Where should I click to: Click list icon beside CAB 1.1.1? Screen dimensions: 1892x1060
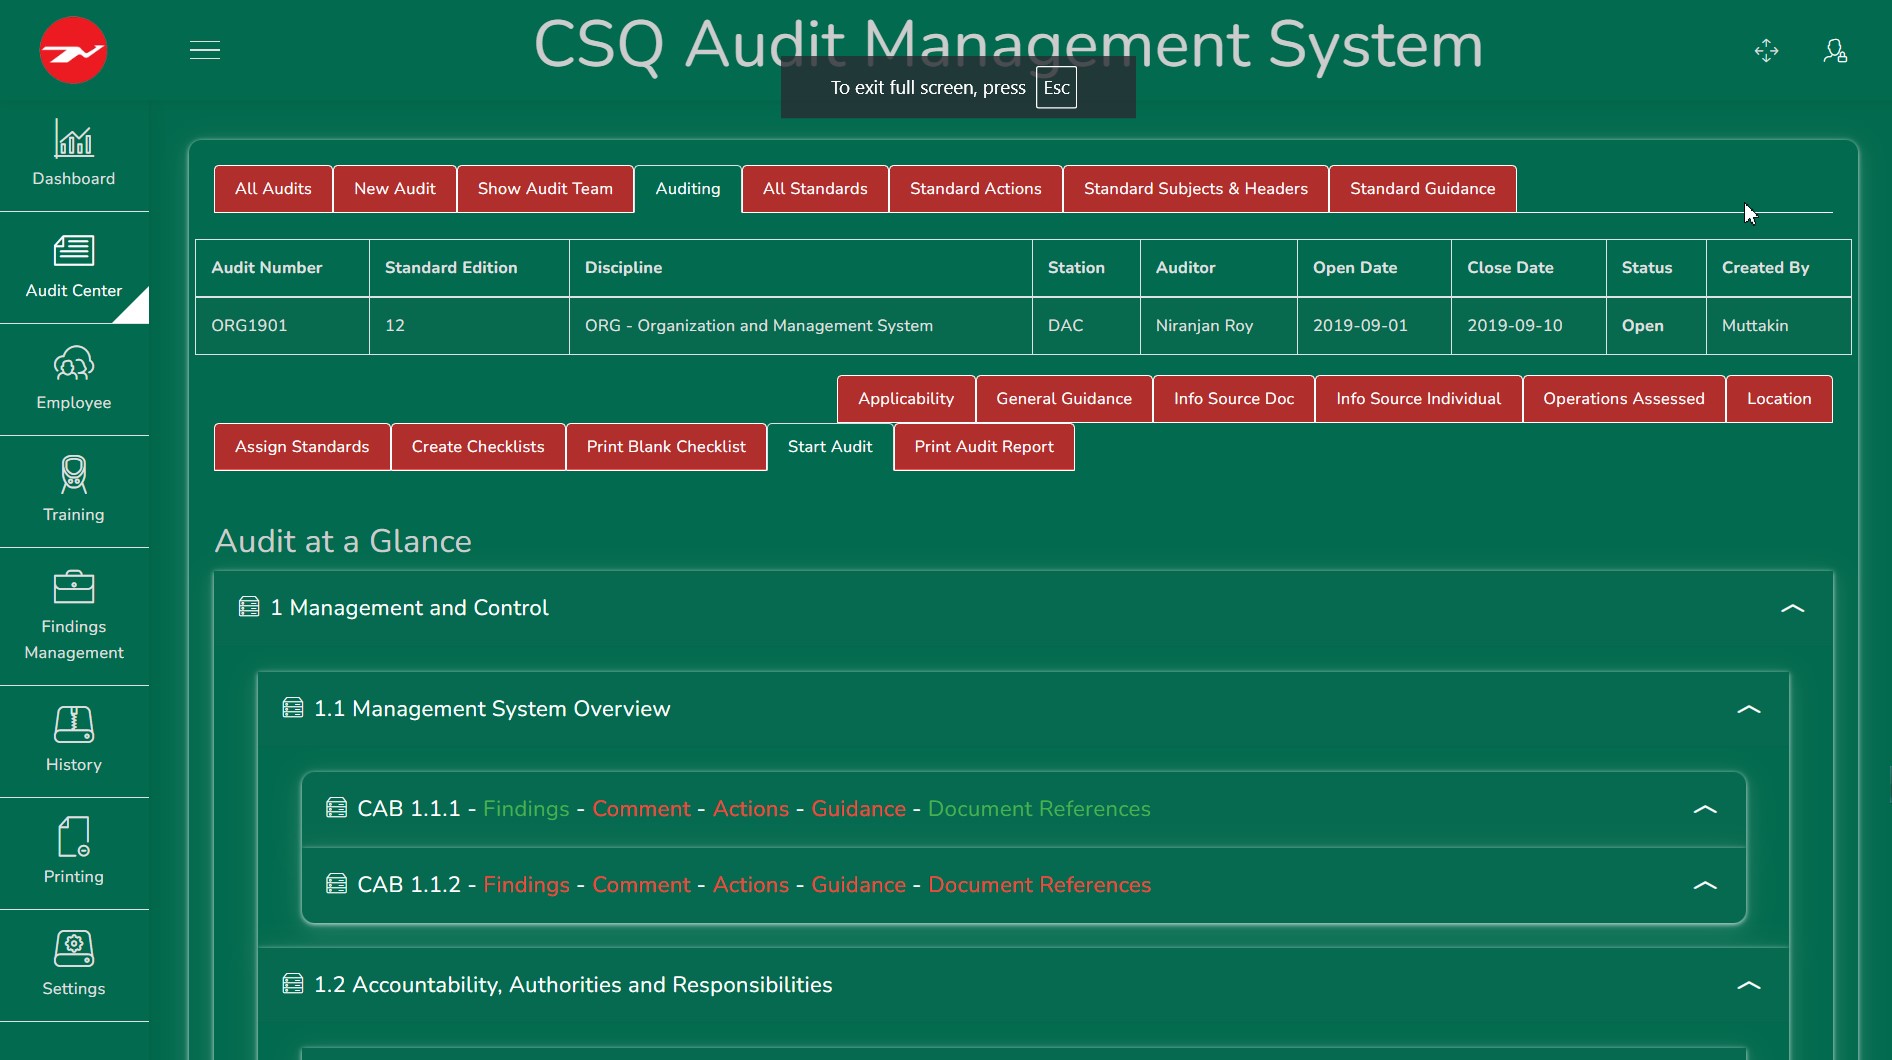point(337,808)
